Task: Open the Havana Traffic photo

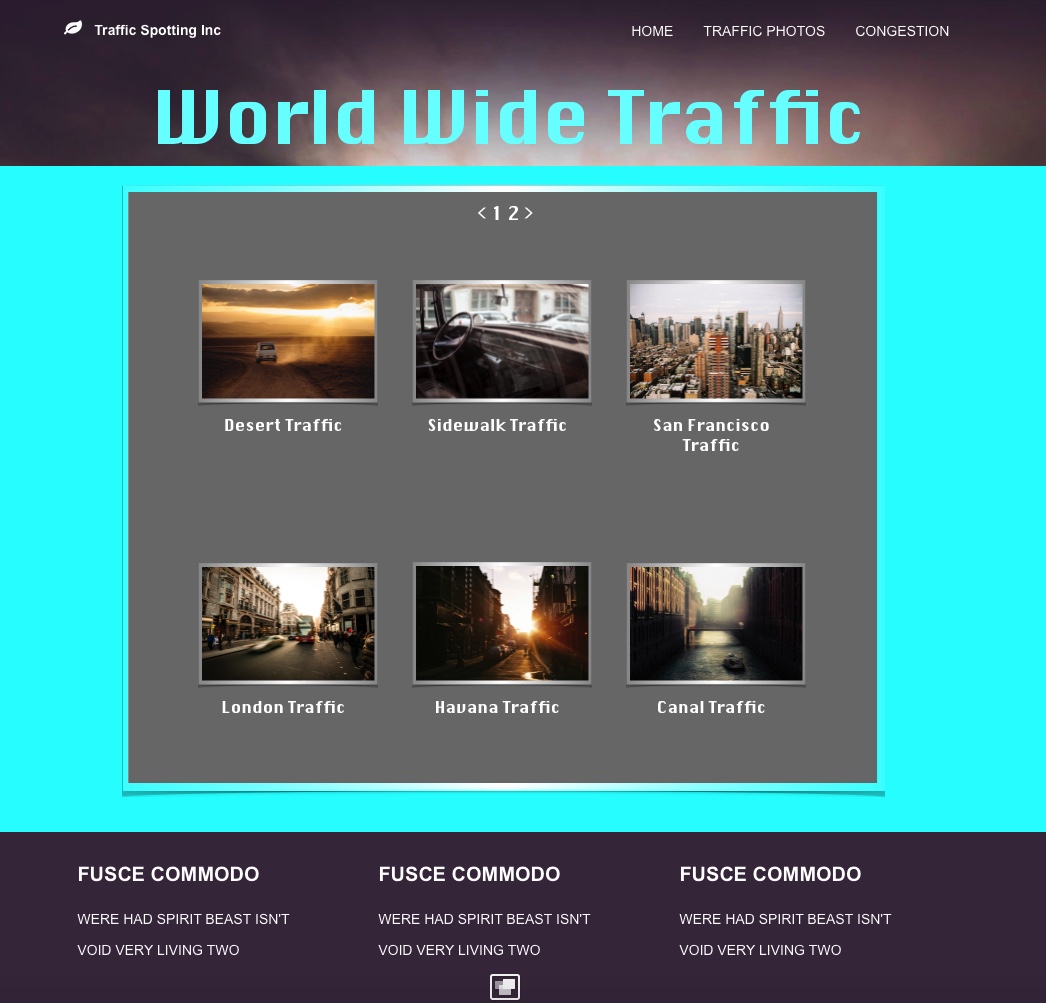Action: tap(502, 624)
